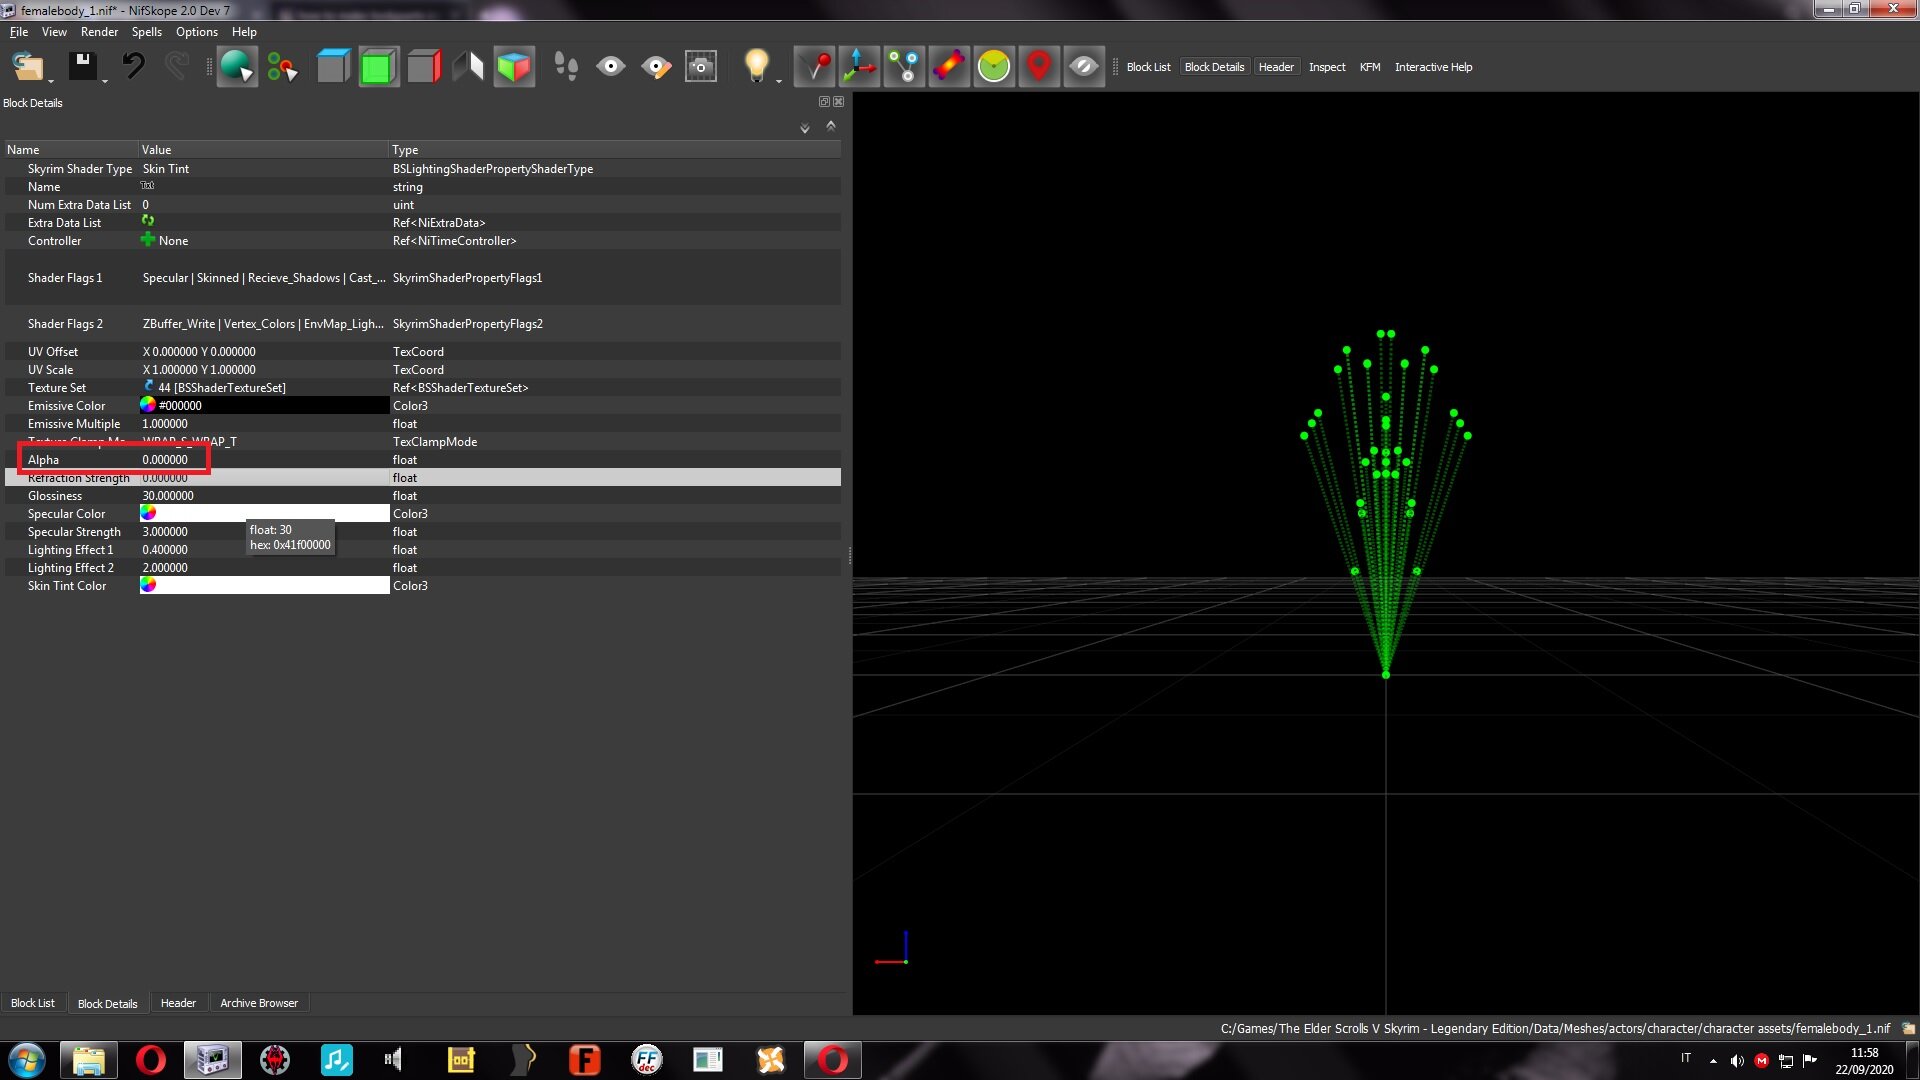Toggle hidden objects crossed-eye icon
Screen dimensions: 1920x1080
pyautogui.click(x=1084, y=67)
